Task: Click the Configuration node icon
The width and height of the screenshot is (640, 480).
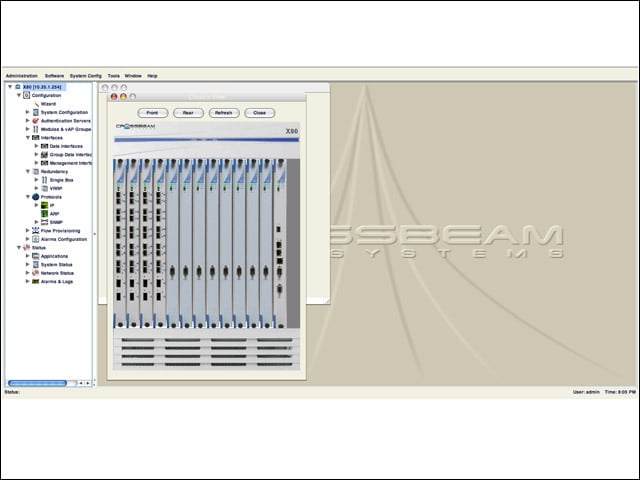Action: 27,95
